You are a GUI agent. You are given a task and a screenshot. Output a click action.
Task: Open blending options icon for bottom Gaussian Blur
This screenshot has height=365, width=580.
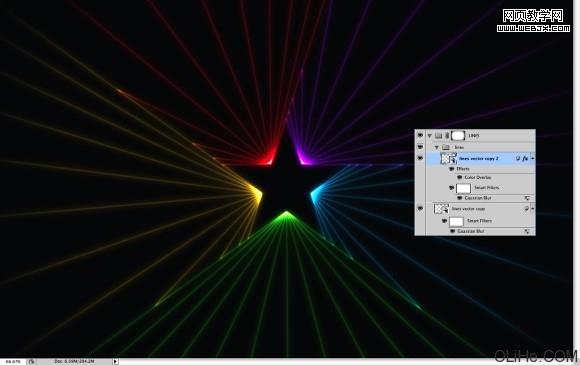click(527, 231)
